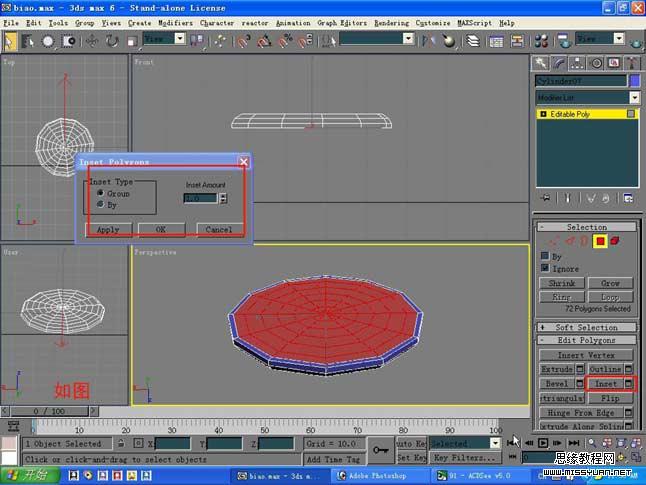Click Show End Result toggle icon

(x=567, y=198)
